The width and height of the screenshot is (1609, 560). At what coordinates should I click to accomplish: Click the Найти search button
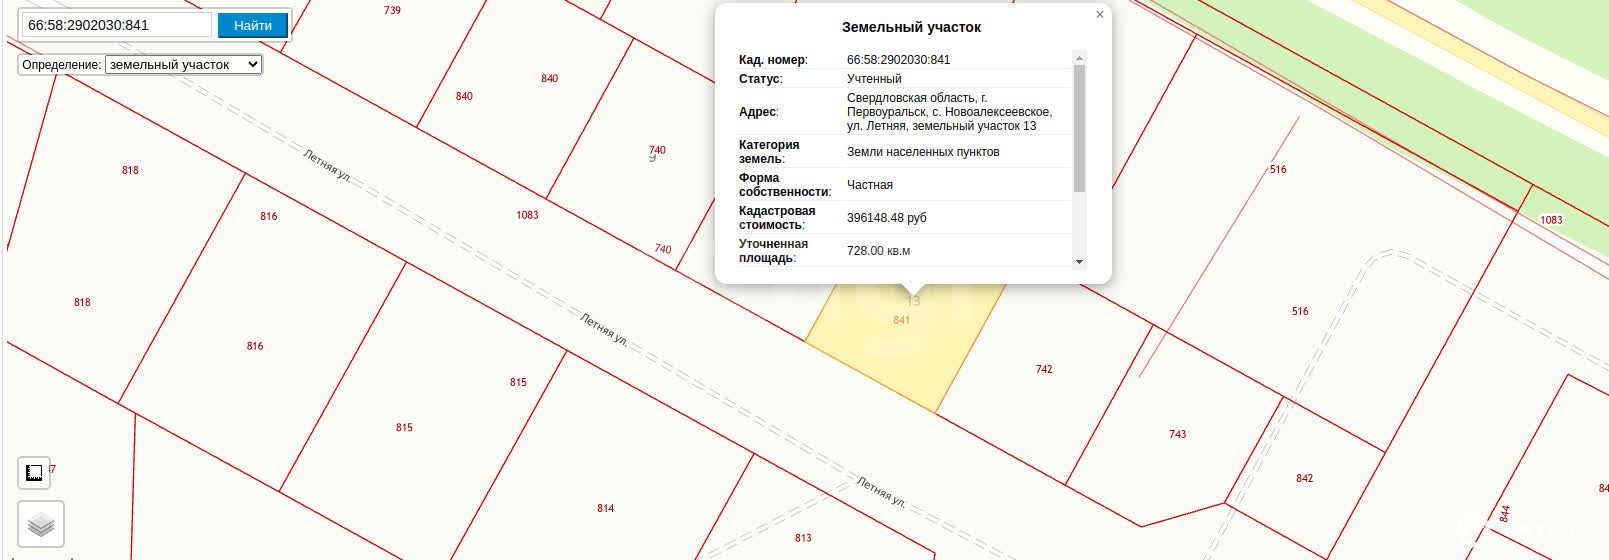[x=253, y=25]
